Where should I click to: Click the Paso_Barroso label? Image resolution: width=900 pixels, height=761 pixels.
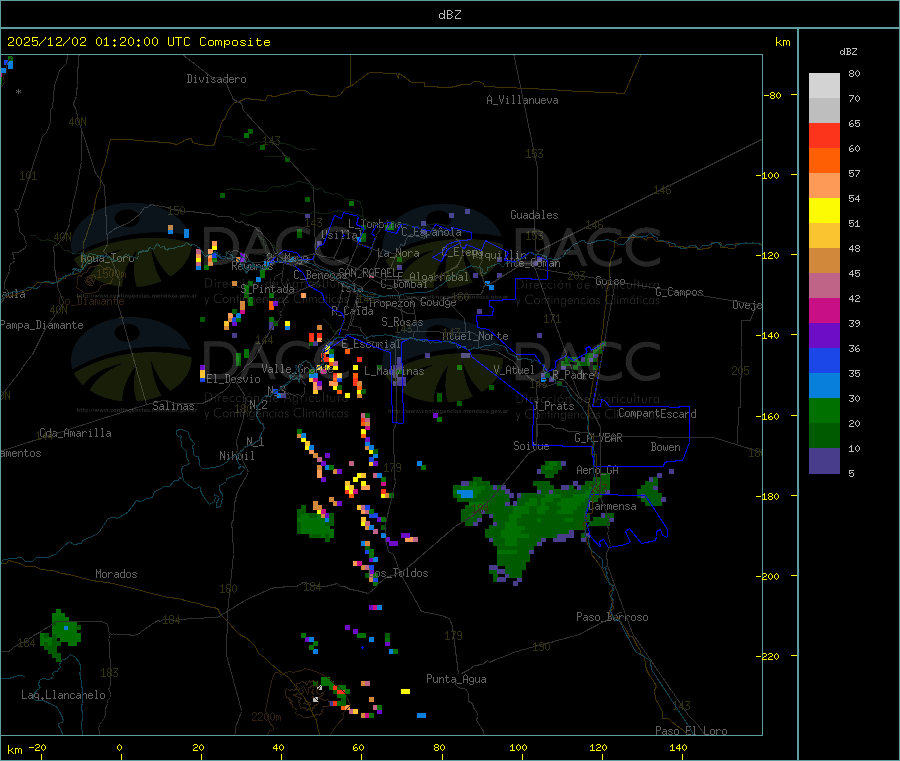click(x=612, y=617)
